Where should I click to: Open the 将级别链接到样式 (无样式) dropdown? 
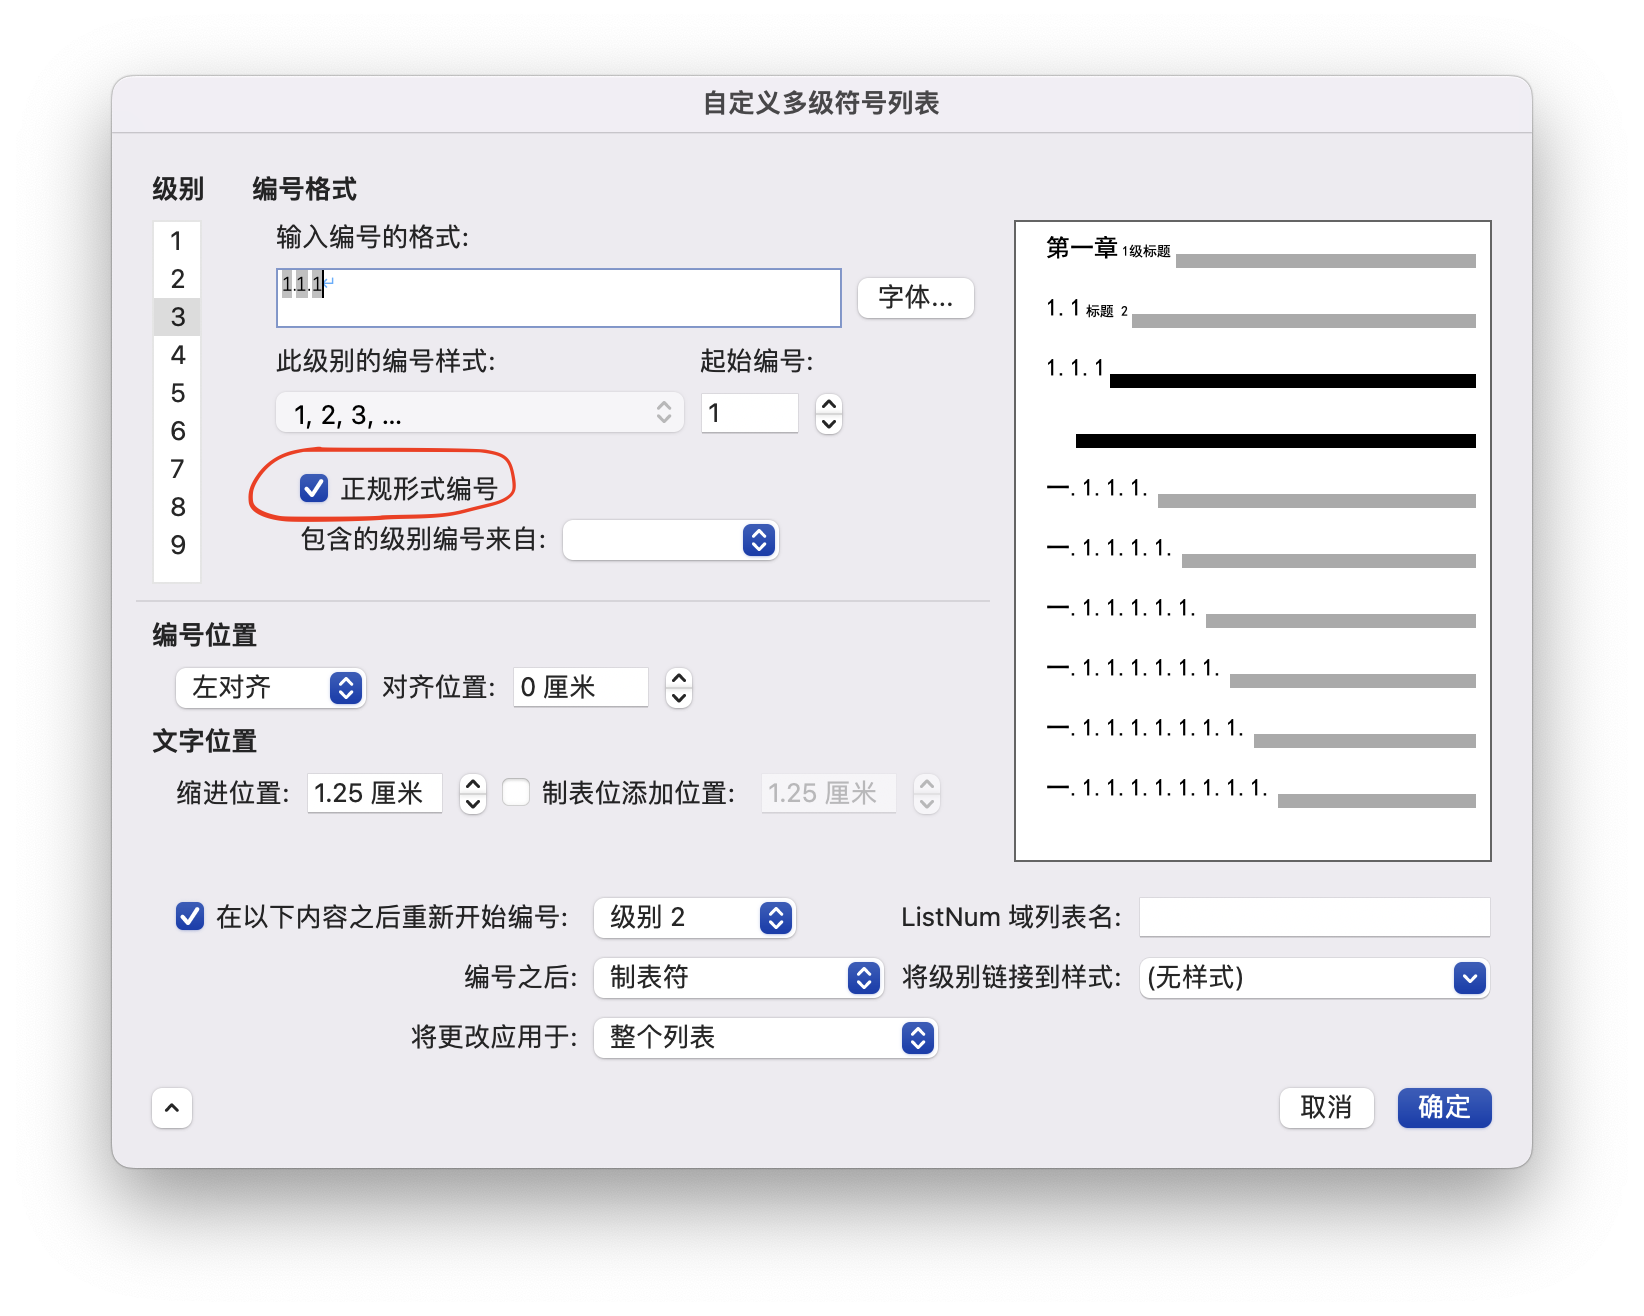coord(1315,978)
